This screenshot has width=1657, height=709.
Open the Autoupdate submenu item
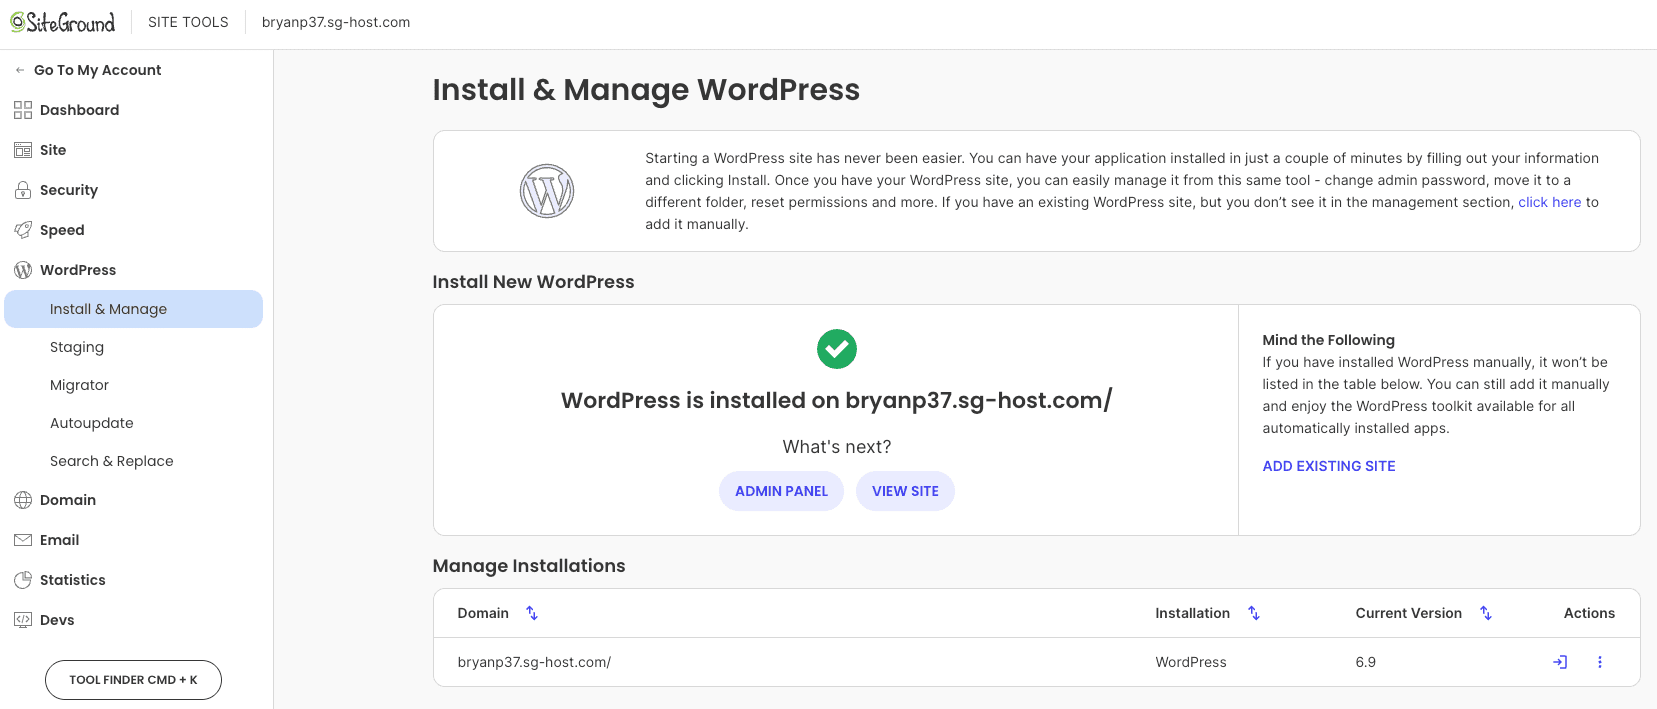(134, 423)
